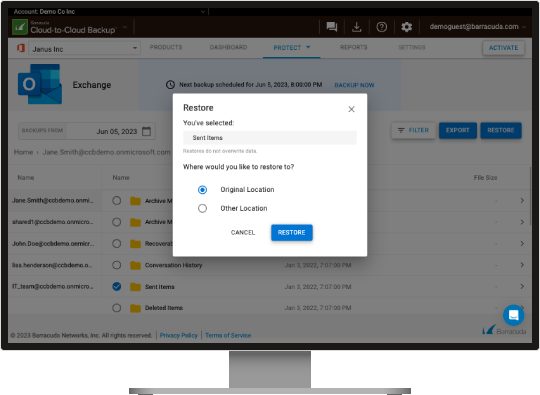Image resolution: width=540 pixels, height=395 pixels.
Task: Click the Backups From date field
Action: (86, 131)
